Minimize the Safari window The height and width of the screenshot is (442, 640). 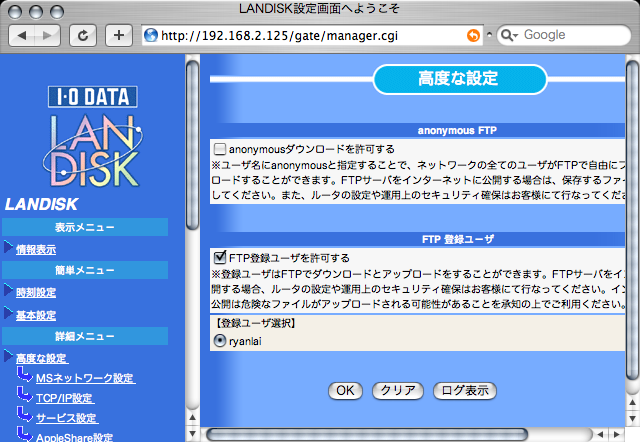36,12
